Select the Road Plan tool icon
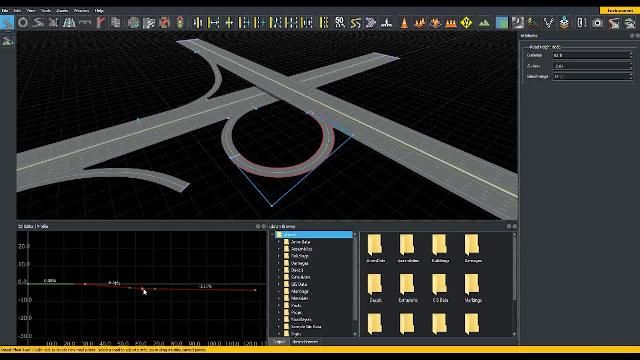Screen dimensions: 640x360 pos(7,22)
